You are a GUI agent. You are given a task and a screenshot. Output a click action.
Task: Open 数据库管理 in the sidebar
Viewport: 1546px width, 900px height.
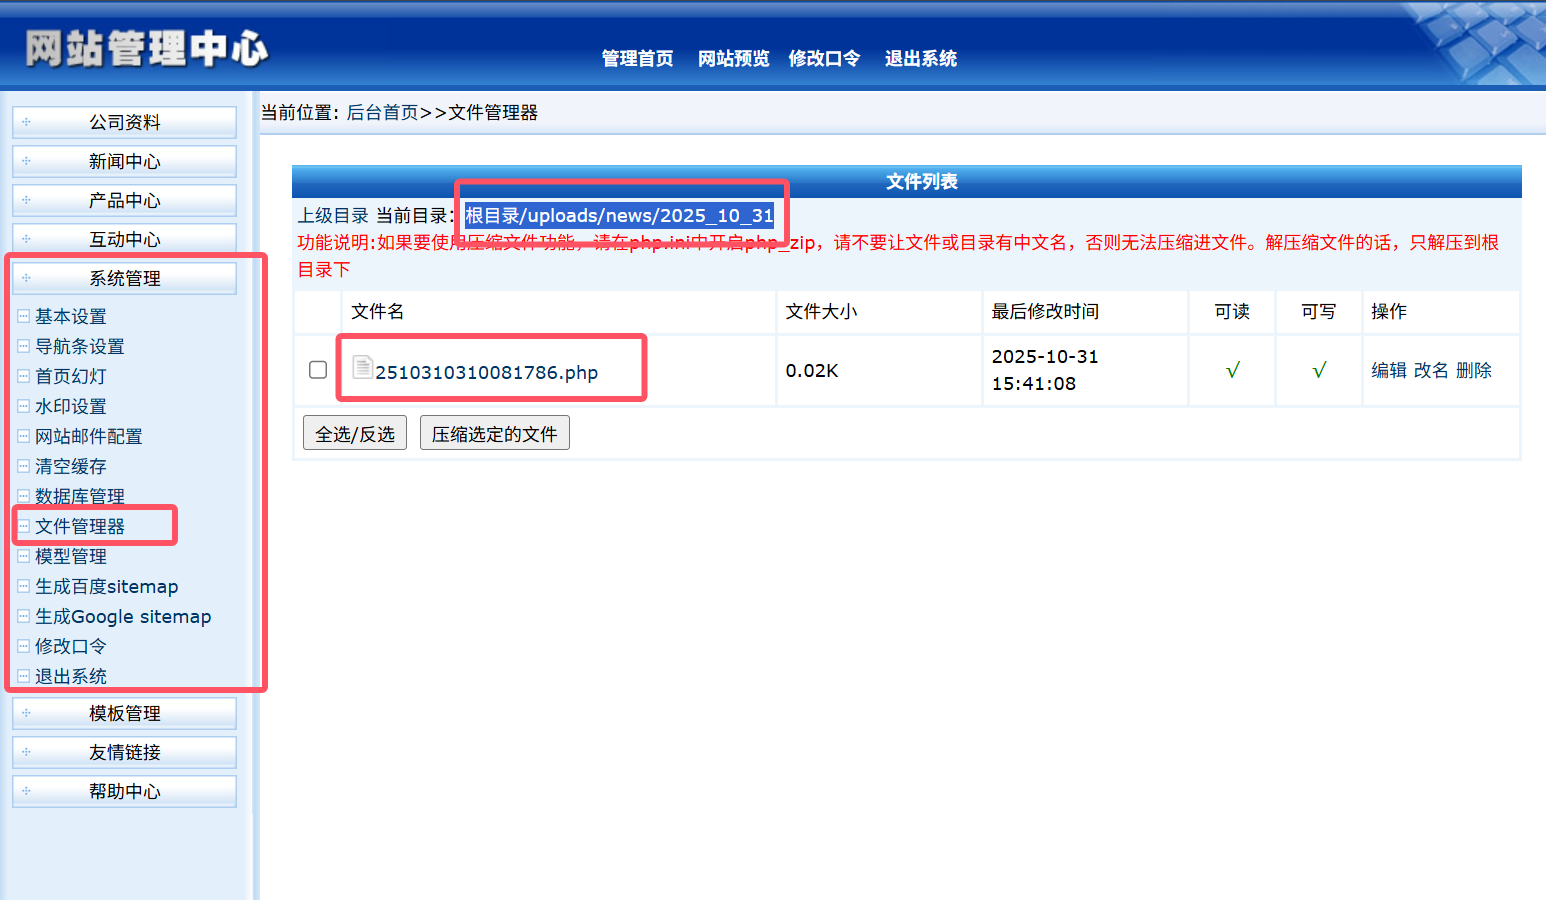pyautogui.click(x=80, y=496)
